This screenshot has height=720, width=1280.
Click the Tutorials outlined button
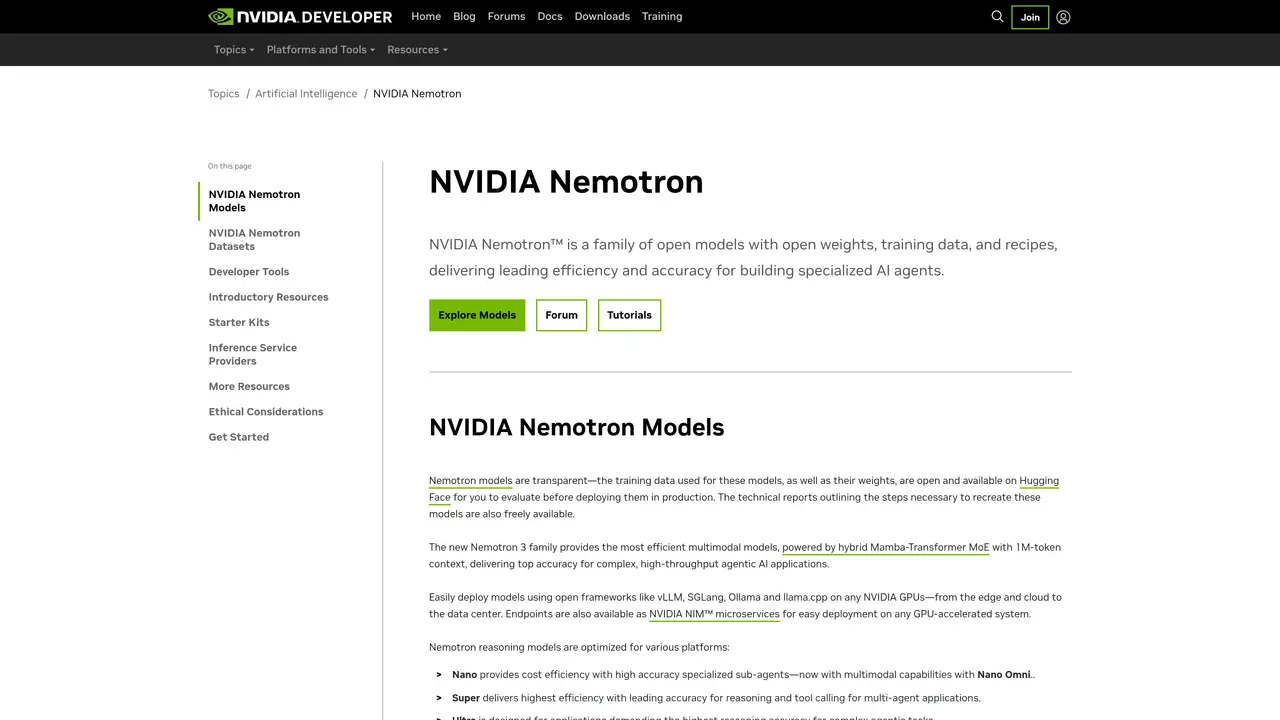tap(629, 315)
